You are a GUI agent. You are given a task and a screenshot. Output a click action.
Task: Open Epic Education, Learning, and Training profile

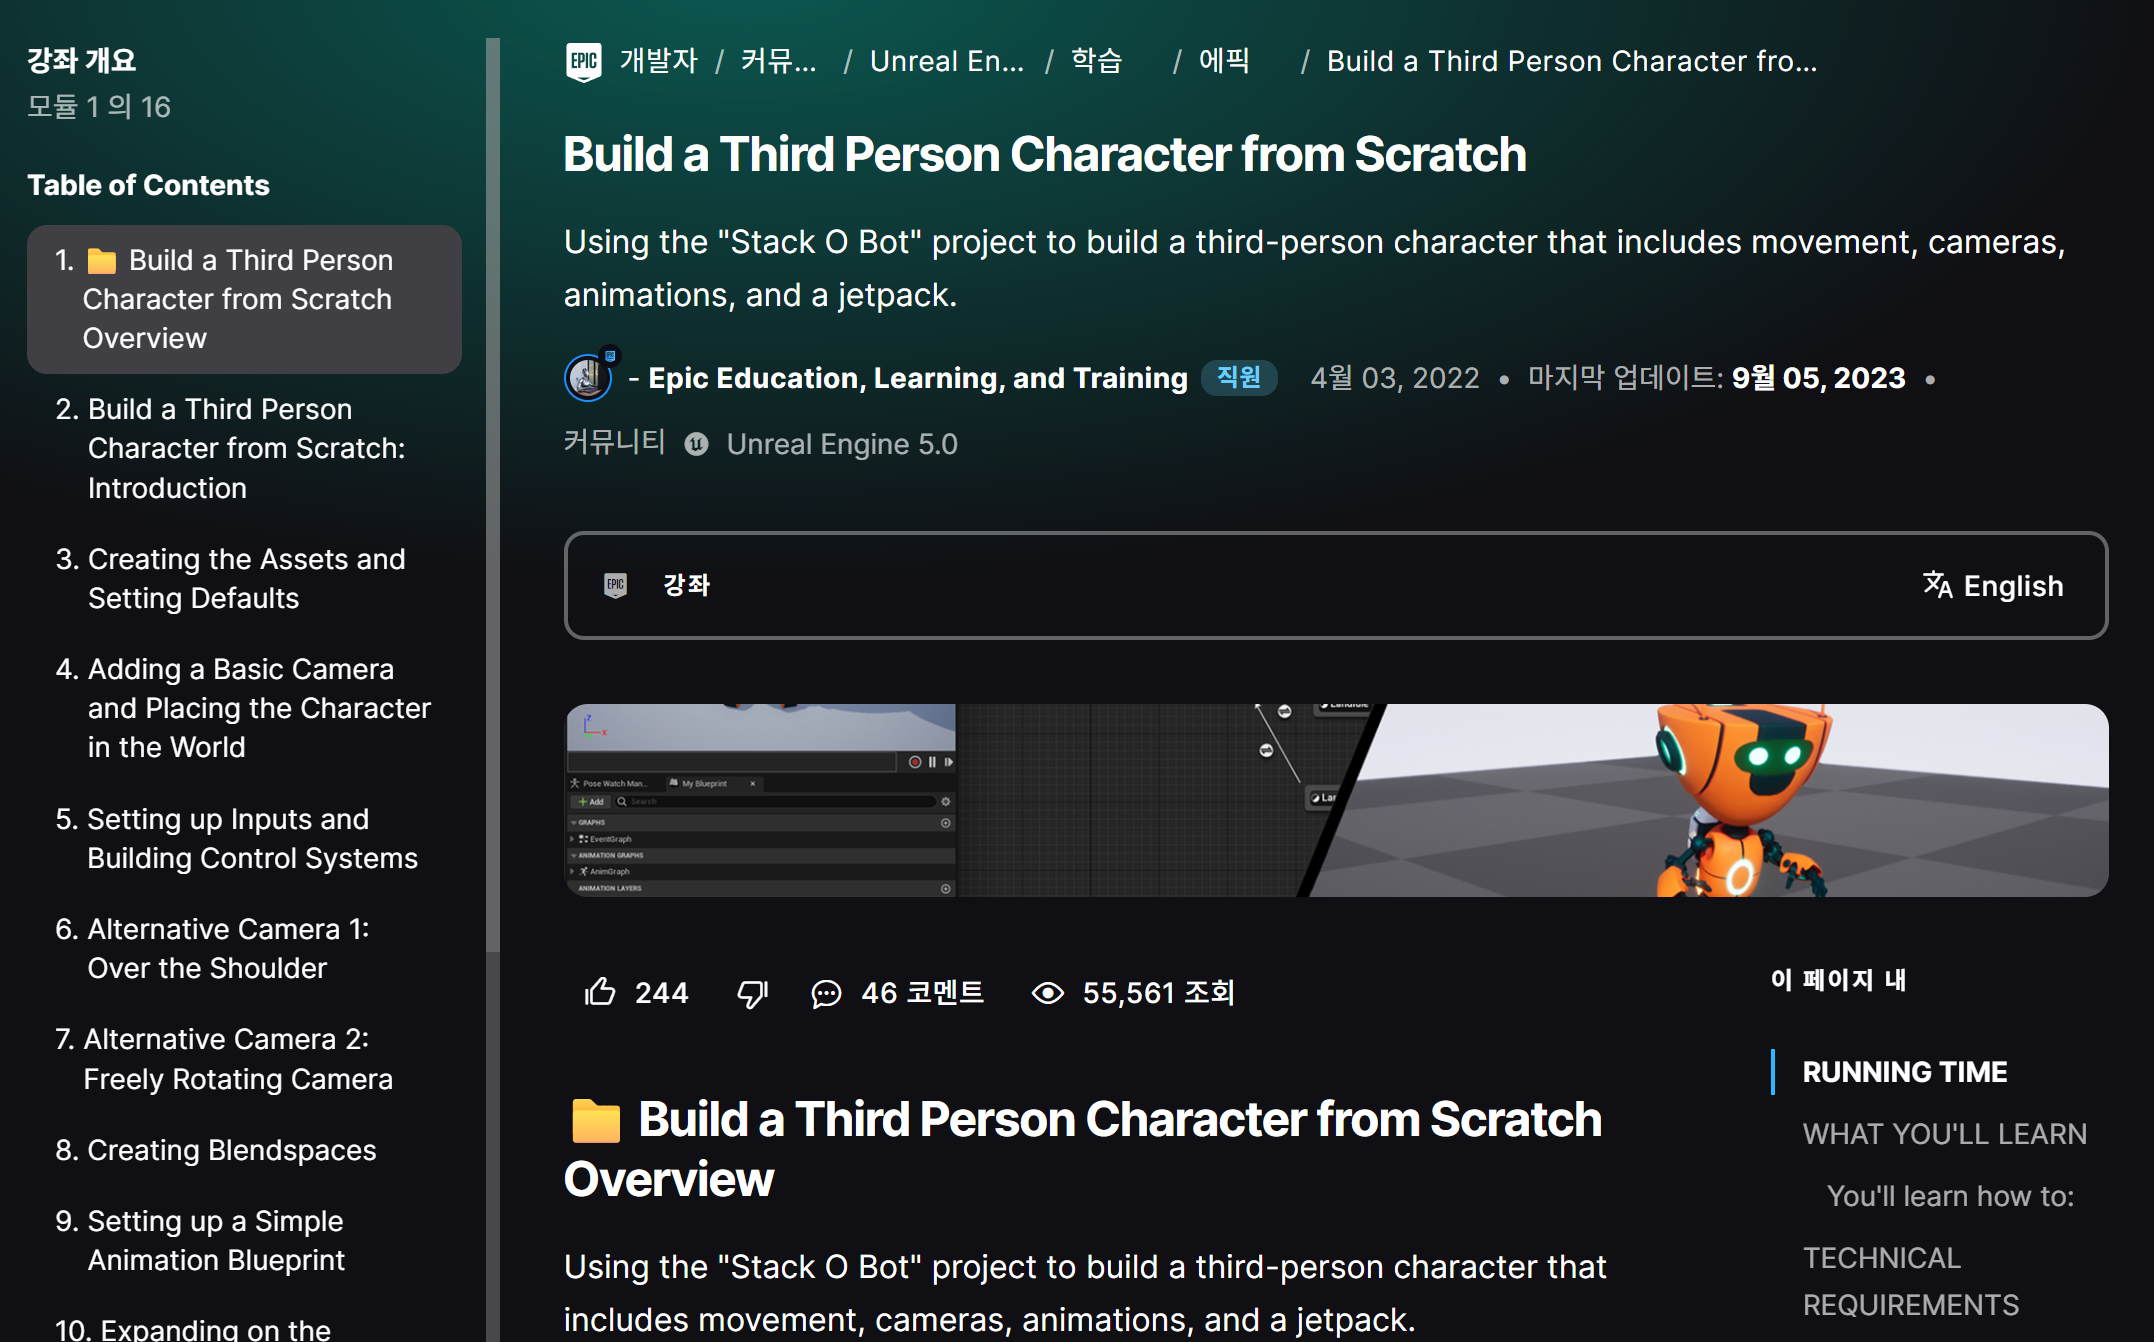coord(918,378)
